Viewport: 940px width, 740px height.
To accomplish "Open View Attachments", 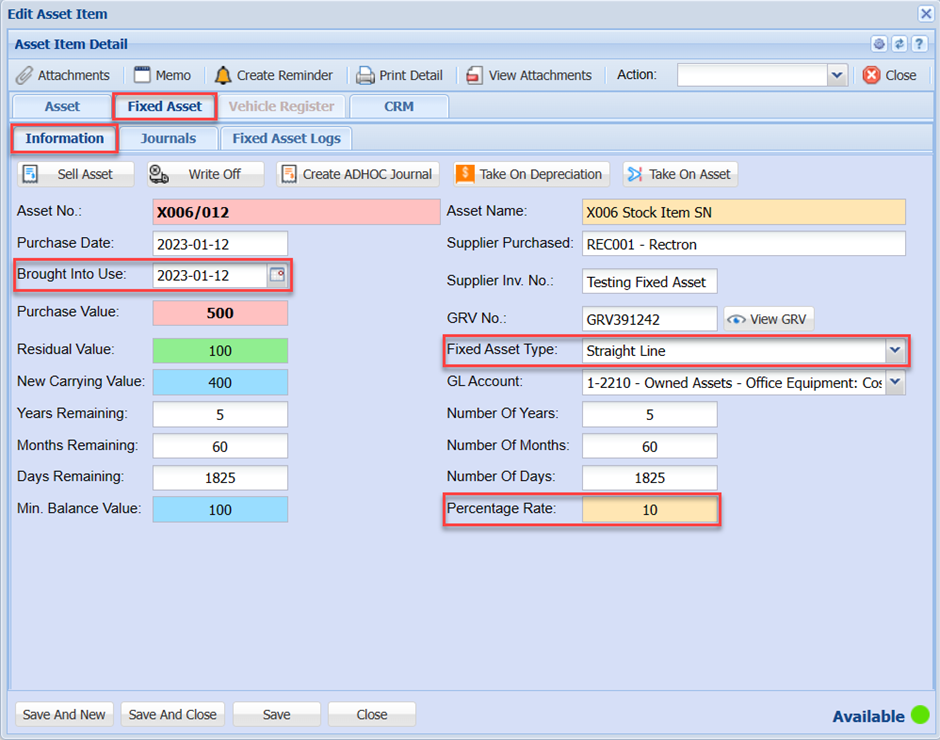I will coord(475,75).
